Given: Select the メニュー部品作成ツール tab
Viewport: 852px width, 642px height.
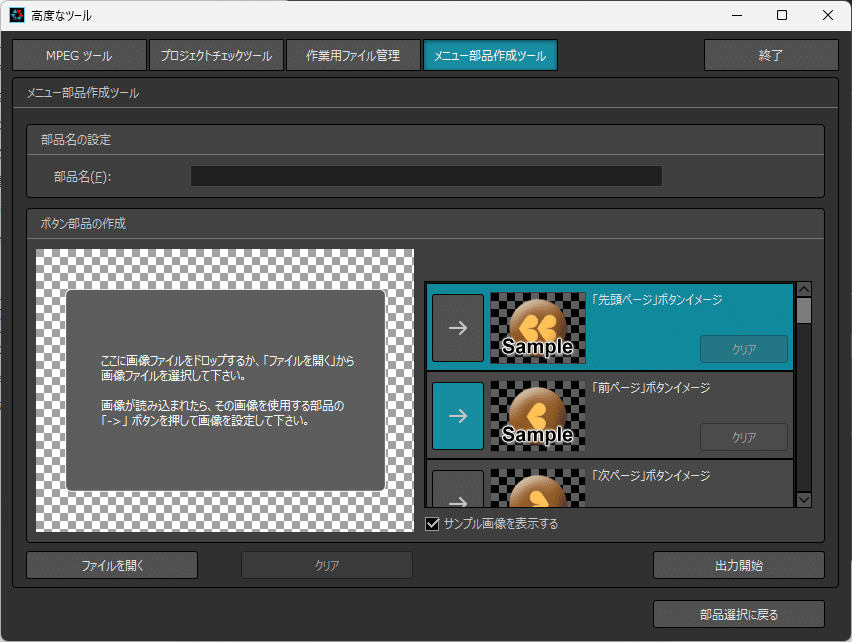Looking at the screenshot, I should coord(490,55).
